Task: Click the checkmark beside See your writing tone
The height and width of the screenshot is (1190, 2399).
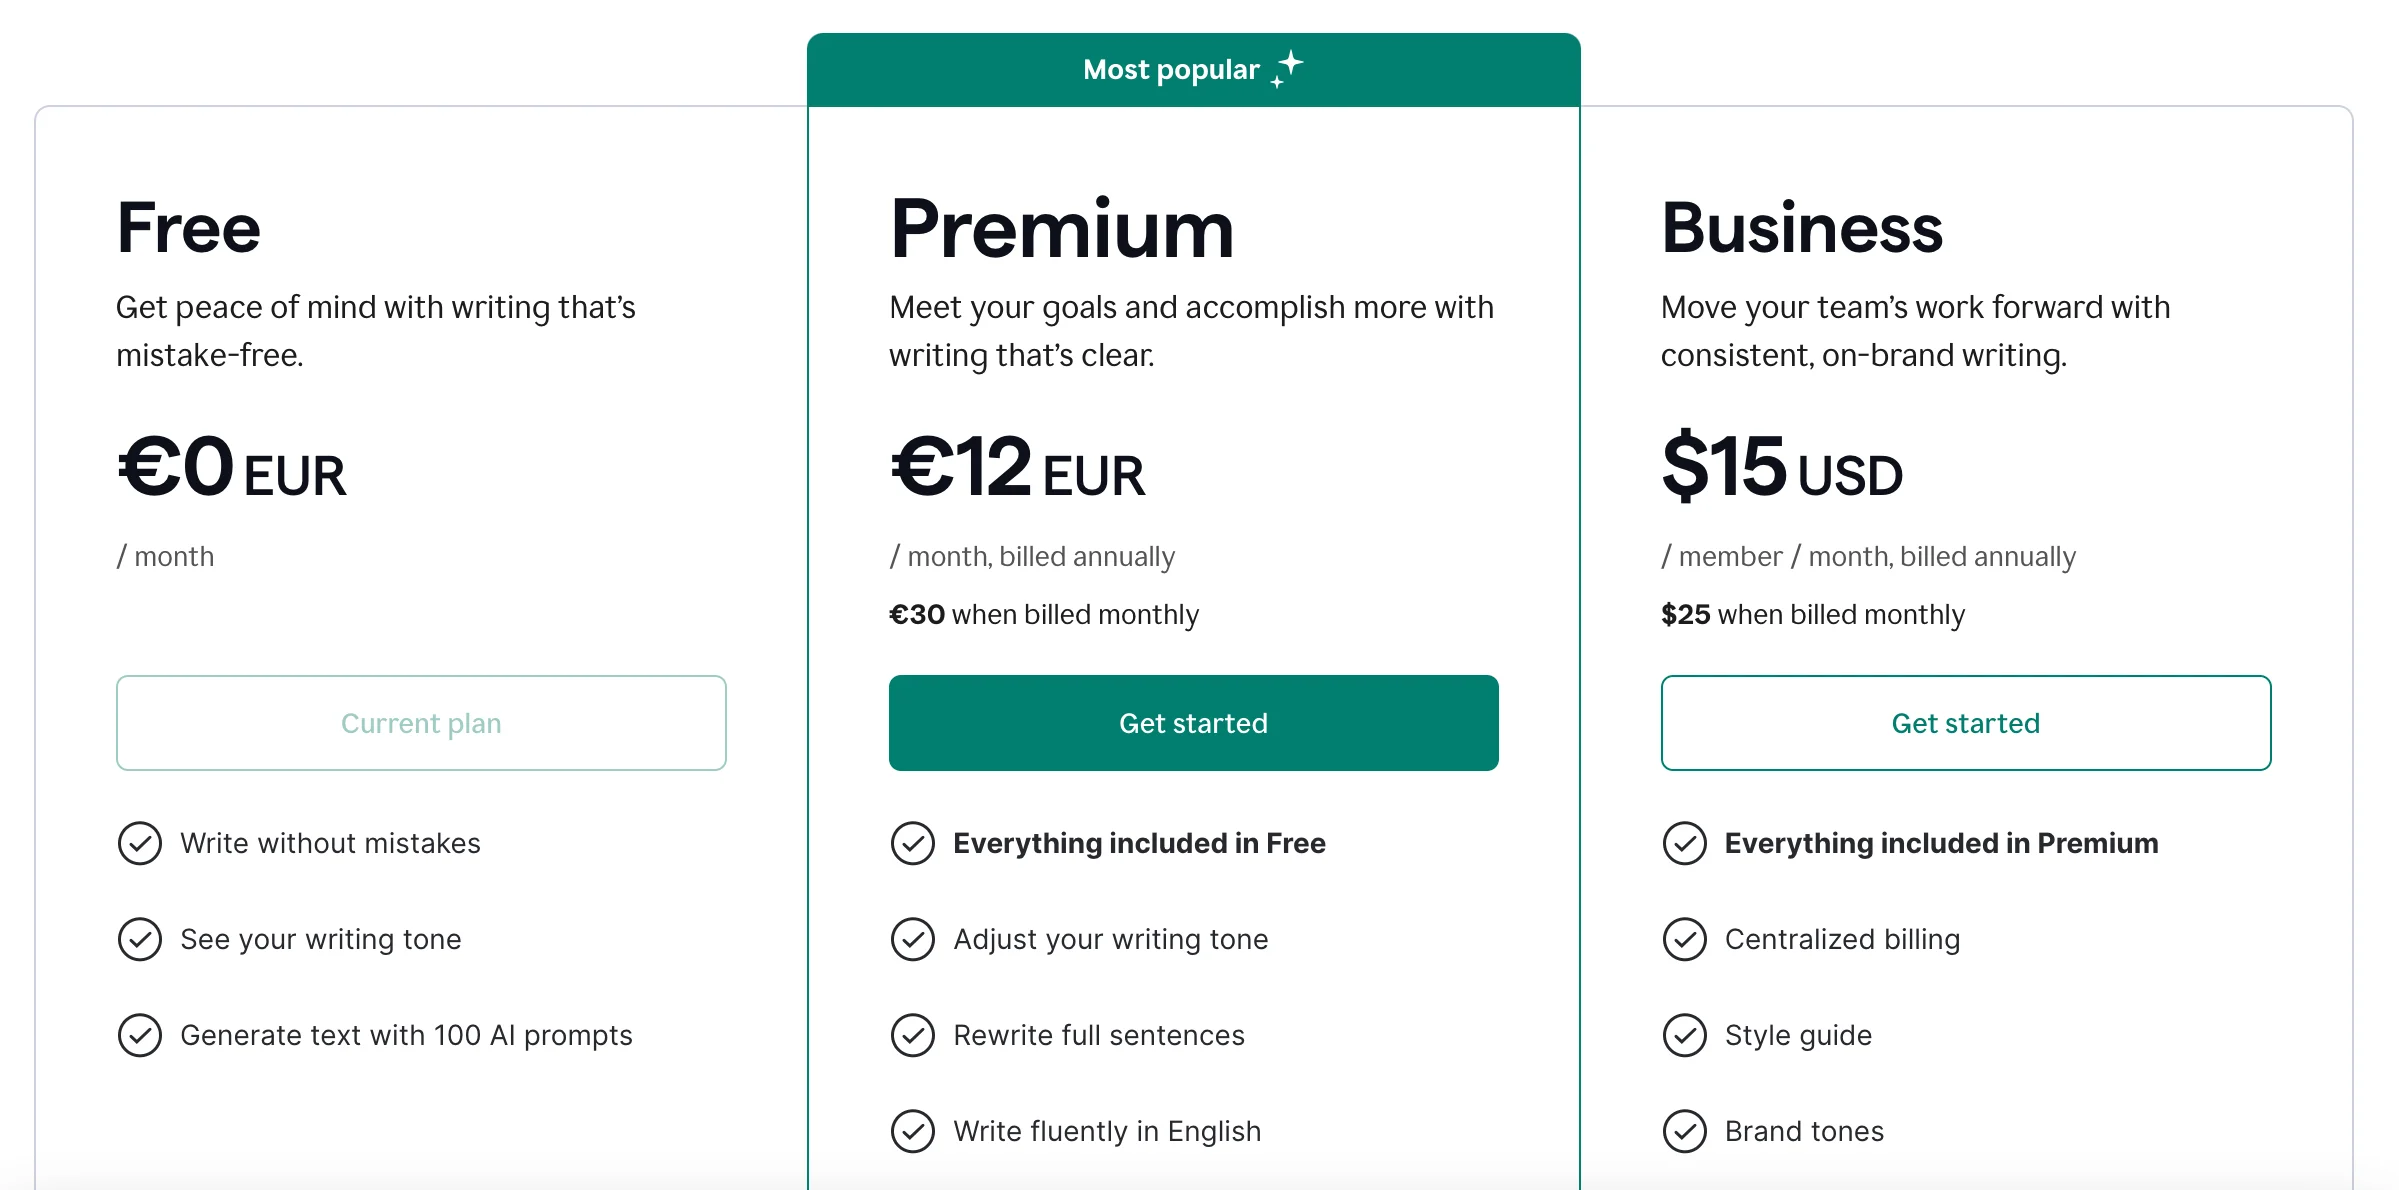Action: pos(140,939)
